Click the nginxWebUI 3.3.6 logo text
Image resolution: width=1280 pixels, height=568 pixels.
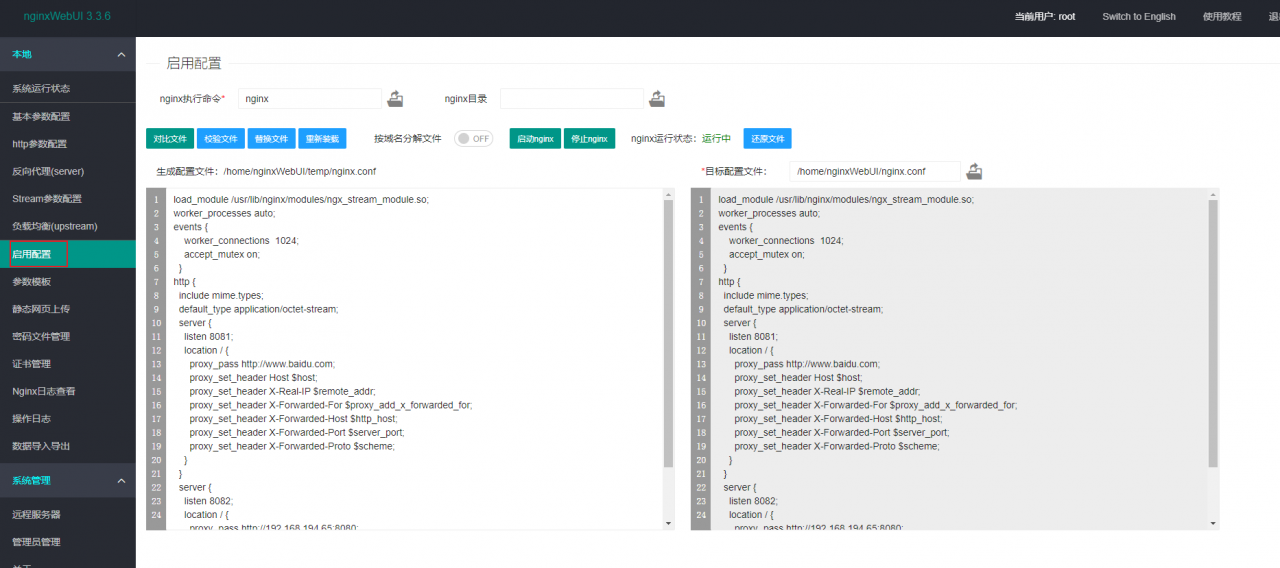pos(67,17)
